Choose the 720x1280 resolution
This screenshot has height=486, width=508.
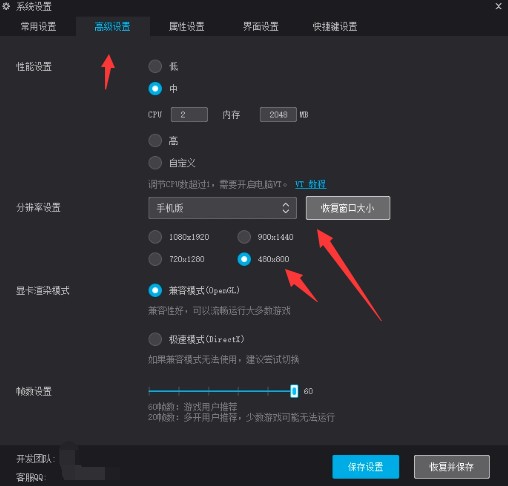tap(155, 259)
